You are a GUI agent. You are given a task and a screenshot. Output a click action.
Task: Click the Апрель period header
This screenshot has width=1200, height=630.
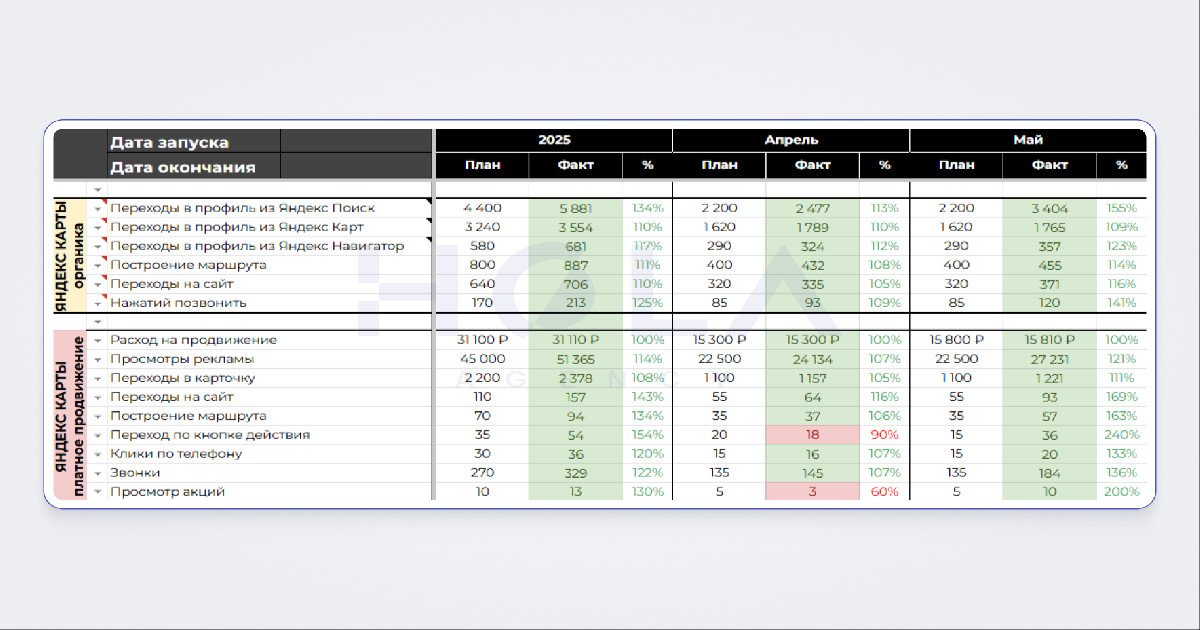pyautogui.click(x=791, y=141)
